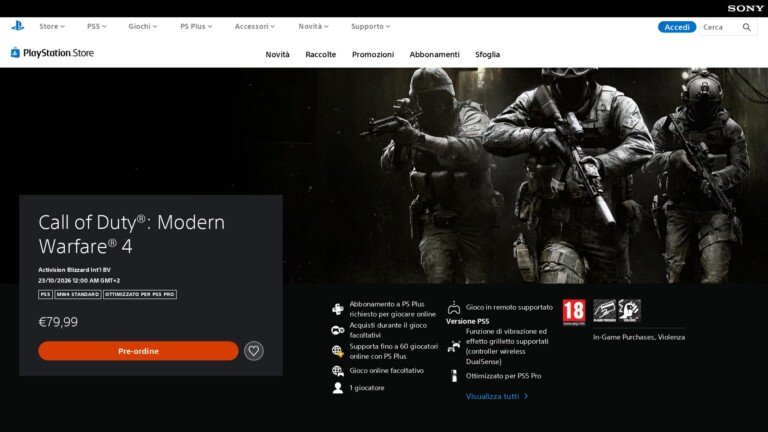Viewport: 768px width, 432px height.
Task: Click the in-game purchases controller icon
Action: point(337,330)
